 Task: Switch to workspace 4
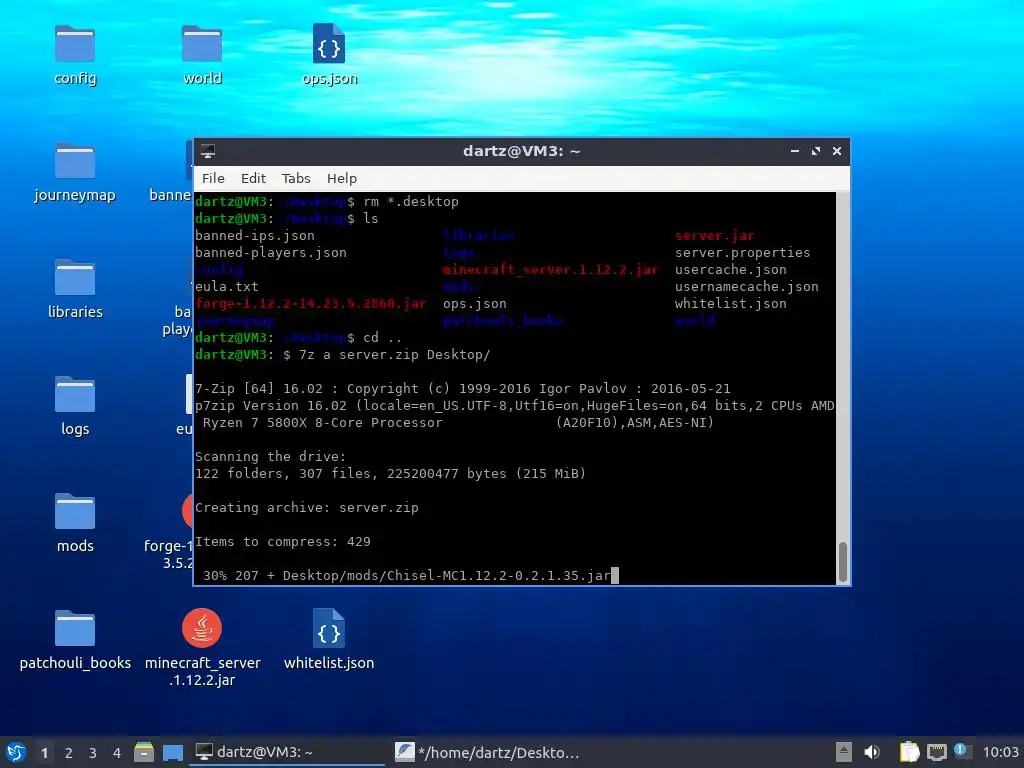[117, 753]
